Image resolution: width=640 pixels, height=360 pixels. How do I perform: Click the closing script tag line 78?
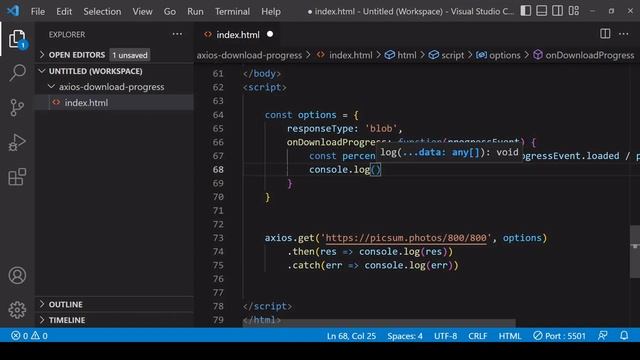pyautogui.click(x=267, y=306)
